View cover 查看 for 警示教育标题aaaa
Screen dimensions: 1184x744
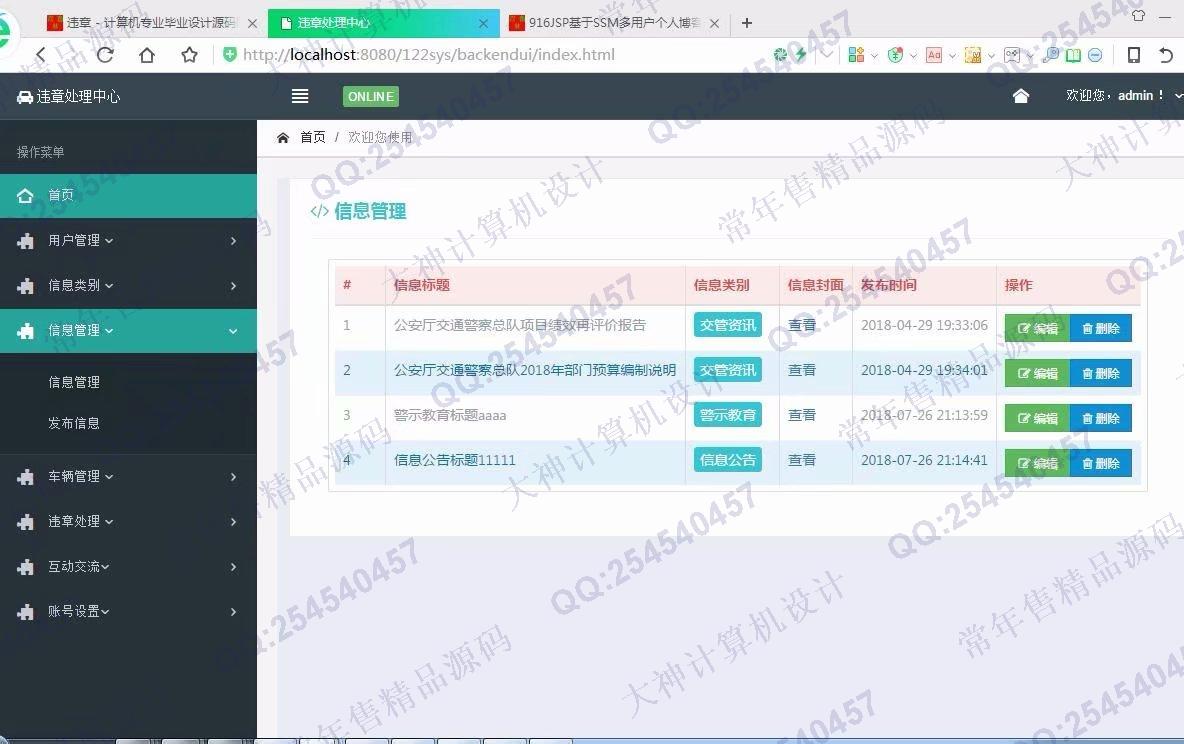point(802,415)
